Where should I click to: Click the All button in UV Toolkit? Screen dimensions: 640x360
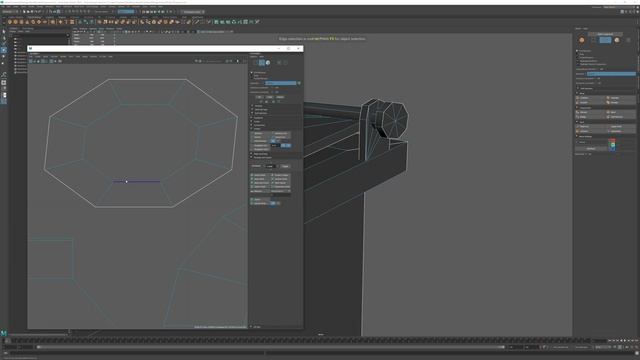[259, 97]
